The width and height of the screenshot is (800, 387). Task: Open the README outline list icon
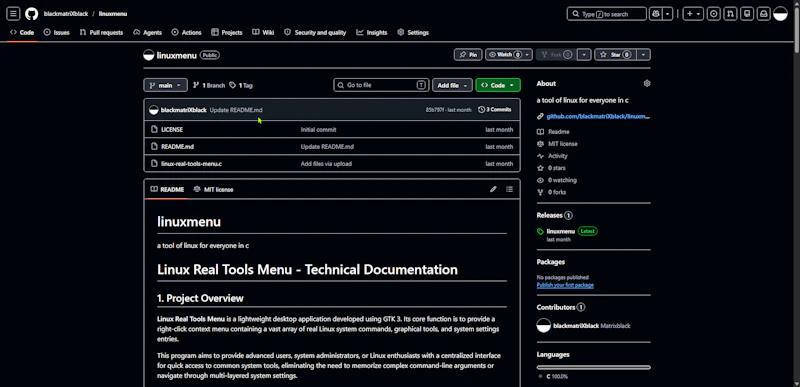(x=509, y=189)
